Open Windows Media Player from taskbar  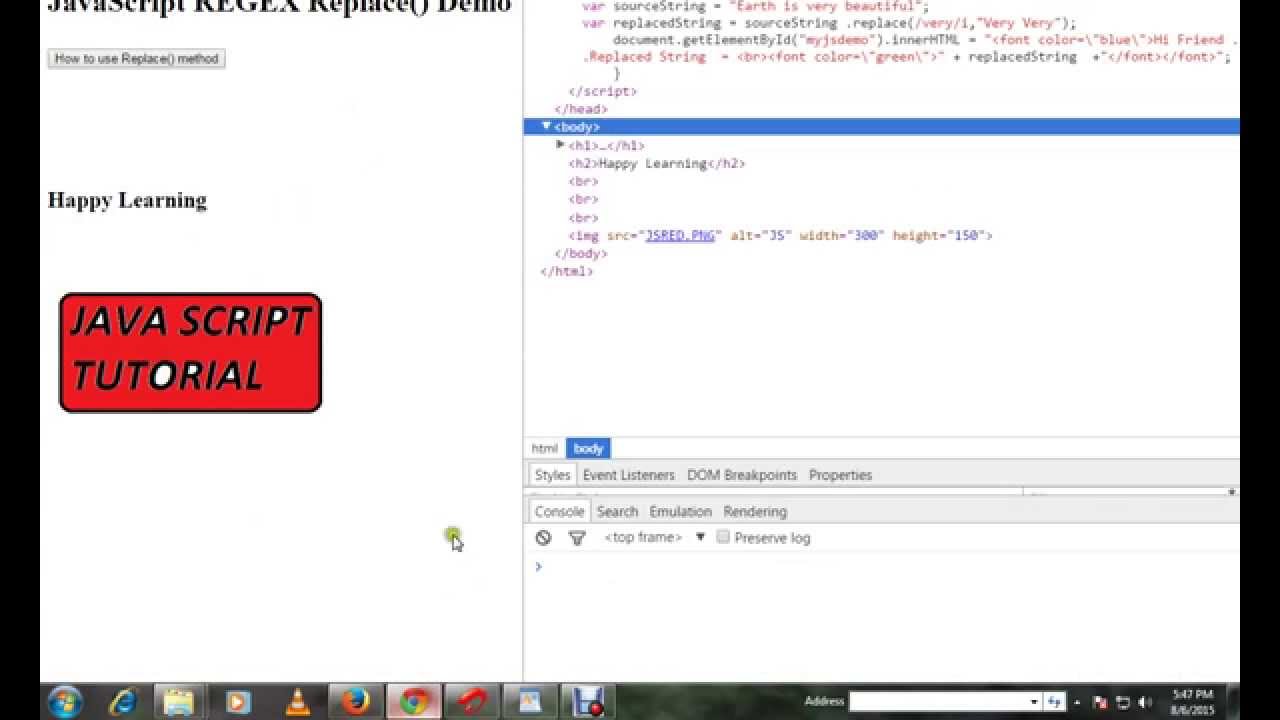coord(238,702)
